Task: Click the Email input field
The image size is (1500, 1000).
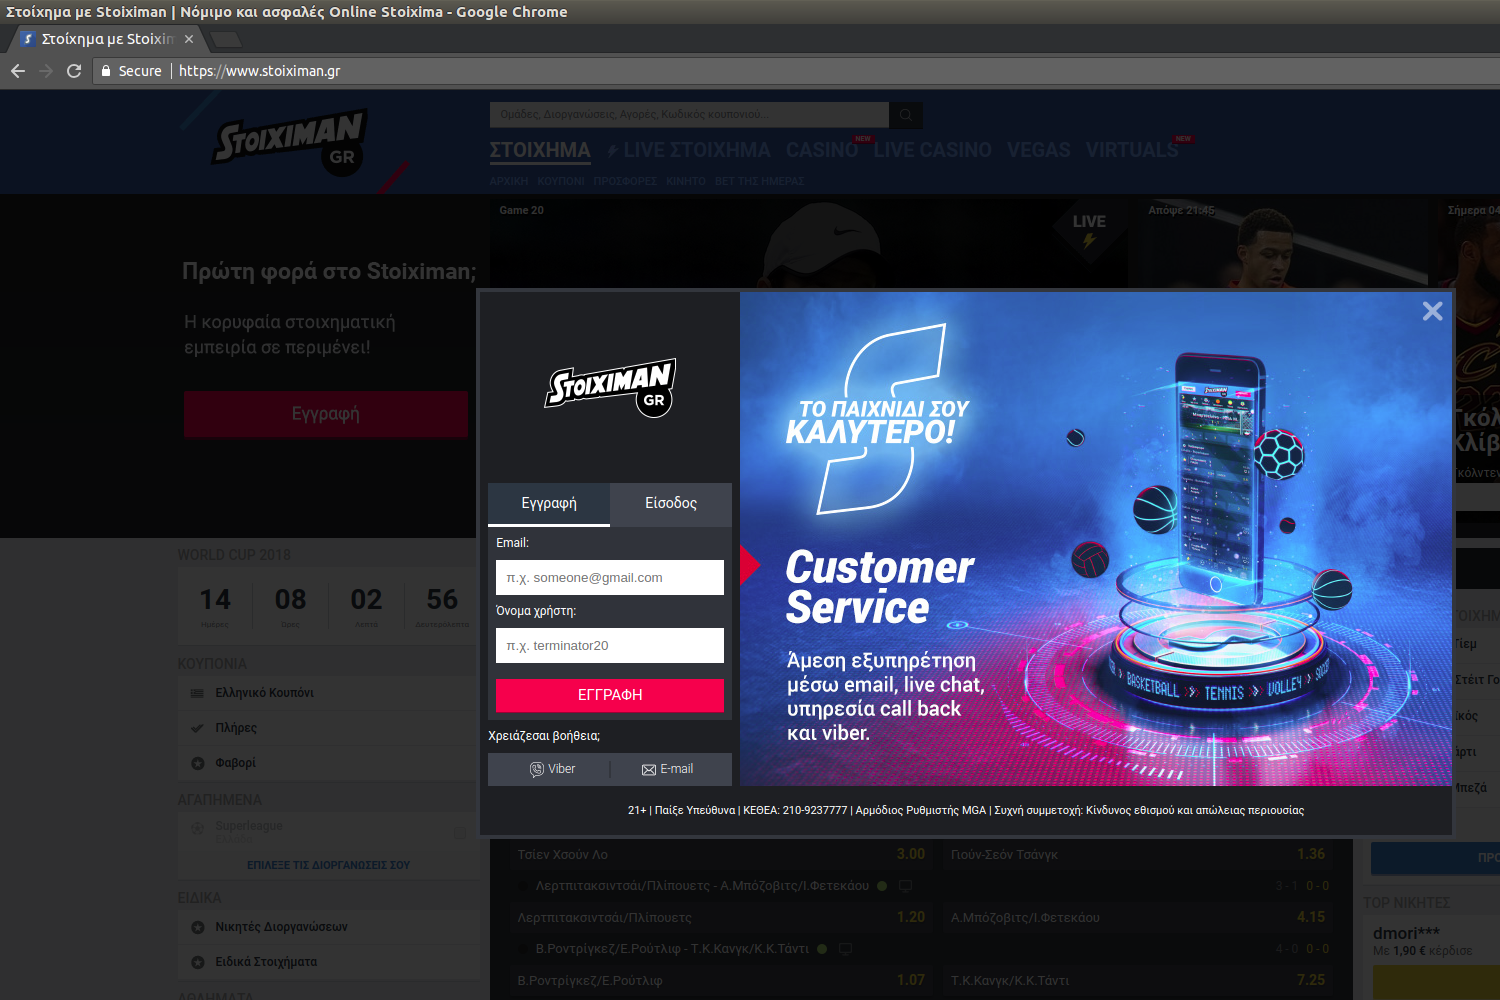Action: pyautogui.click(x=610, y=578)
